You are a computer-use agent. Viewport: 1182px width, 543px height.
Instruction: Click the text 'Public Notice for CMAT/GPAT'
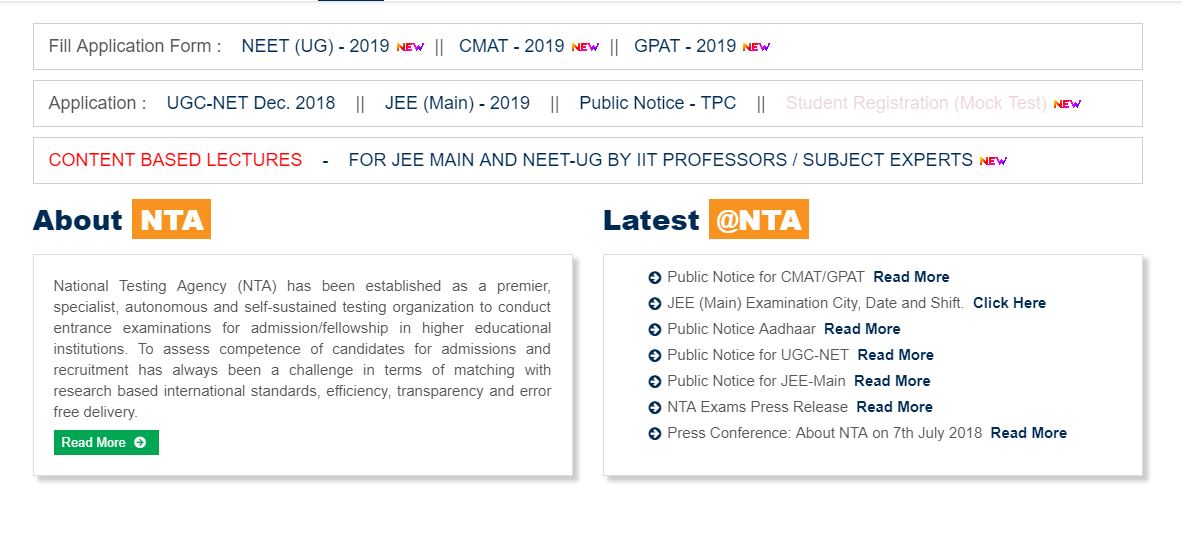[766, 277]
